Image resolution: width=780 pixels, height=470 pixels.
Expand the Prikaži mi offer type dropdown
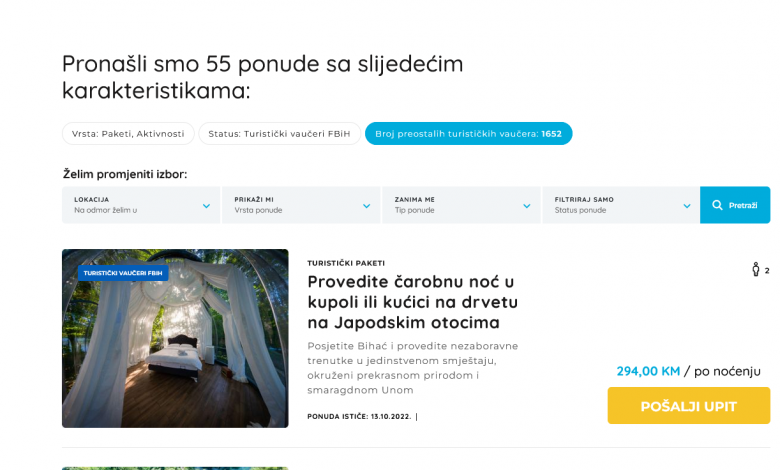(301, 205)
